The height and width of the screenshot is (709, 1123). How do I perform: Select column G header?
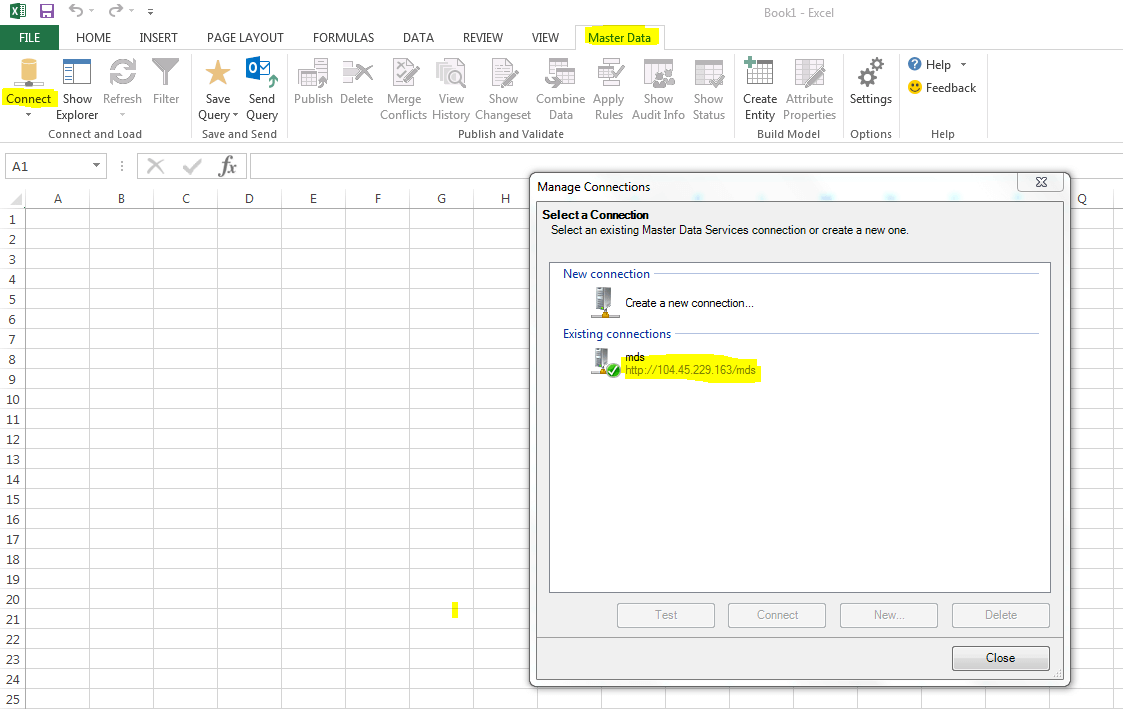[x=442, y=198]
